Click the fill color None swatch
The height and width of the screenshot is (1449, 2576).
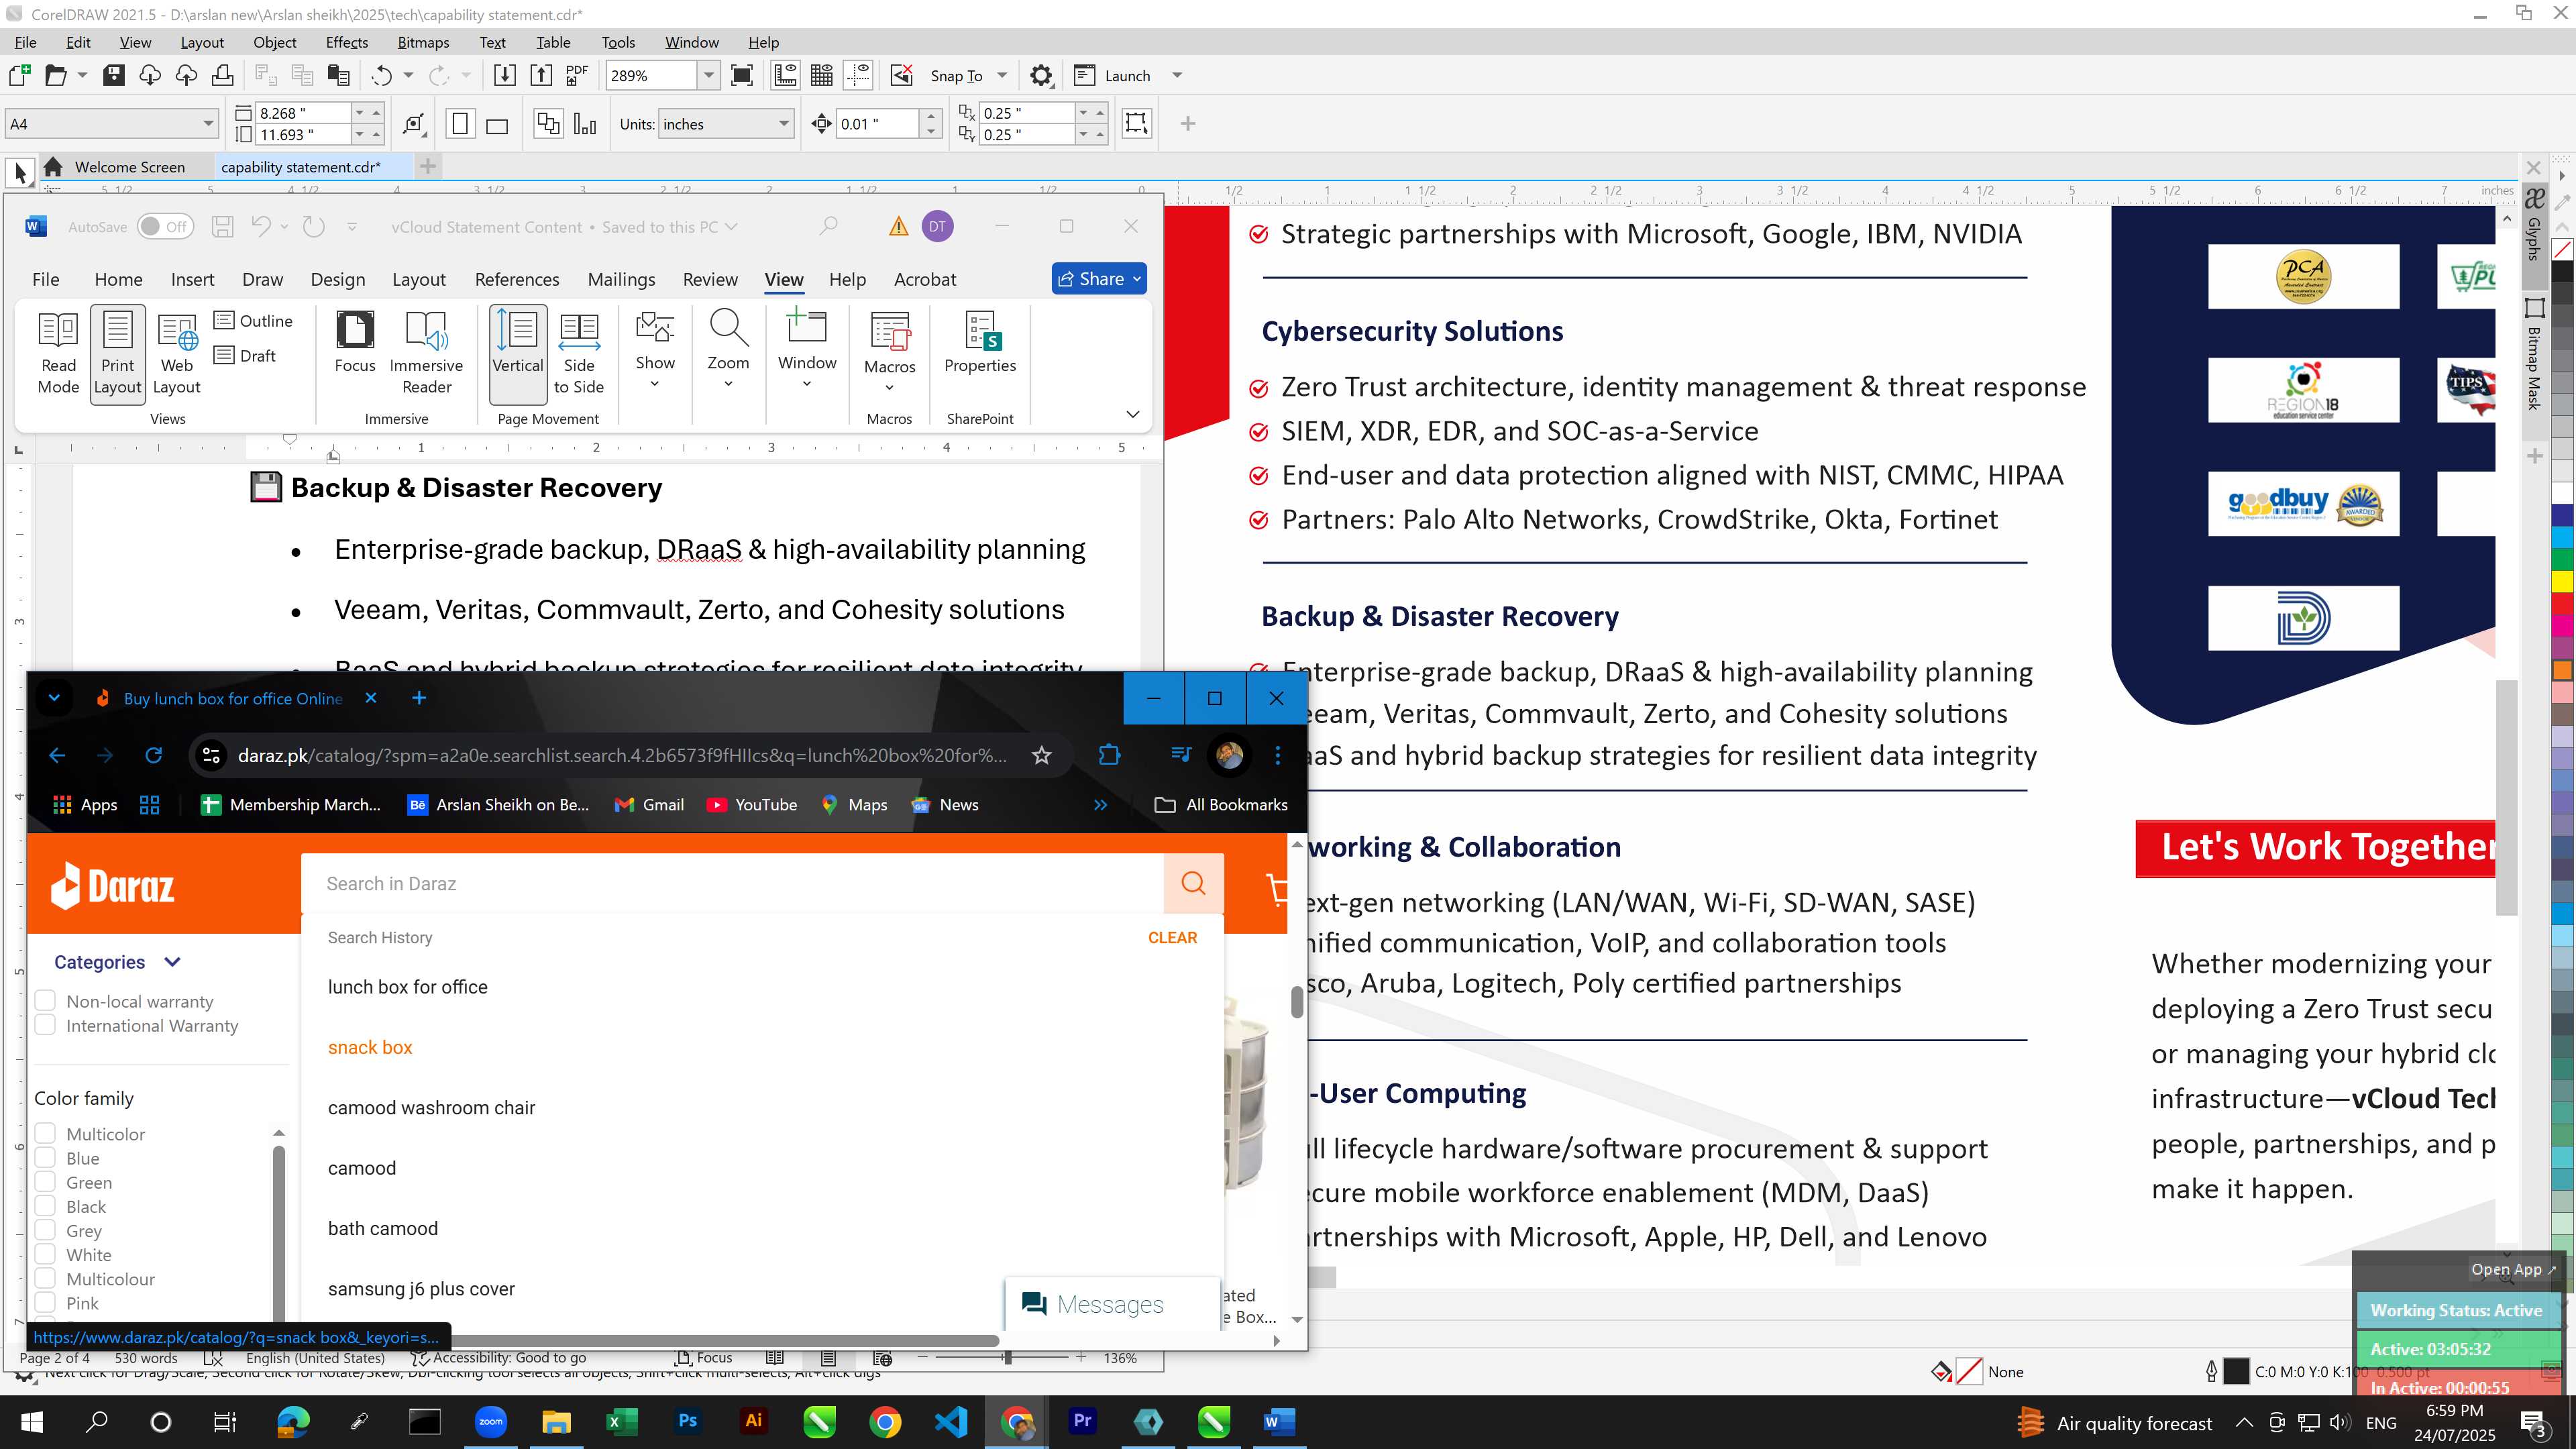(x=1968, y=1371)
